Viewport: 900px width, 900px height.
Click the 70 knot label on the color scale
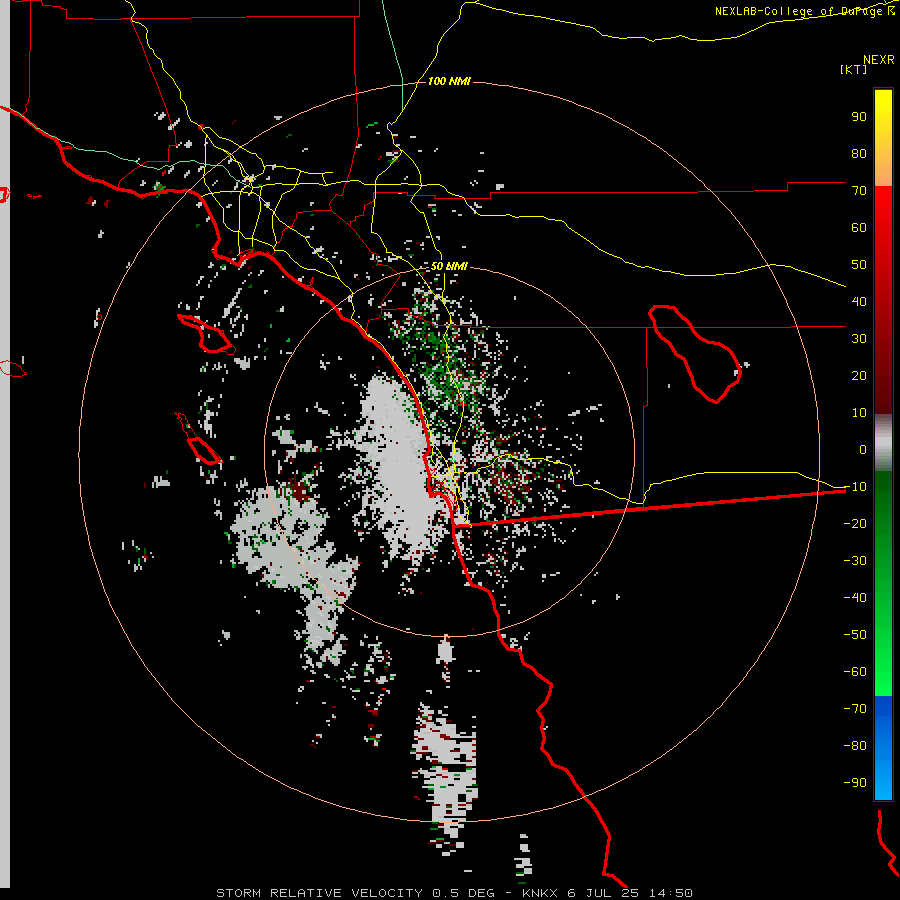(859, 191)
